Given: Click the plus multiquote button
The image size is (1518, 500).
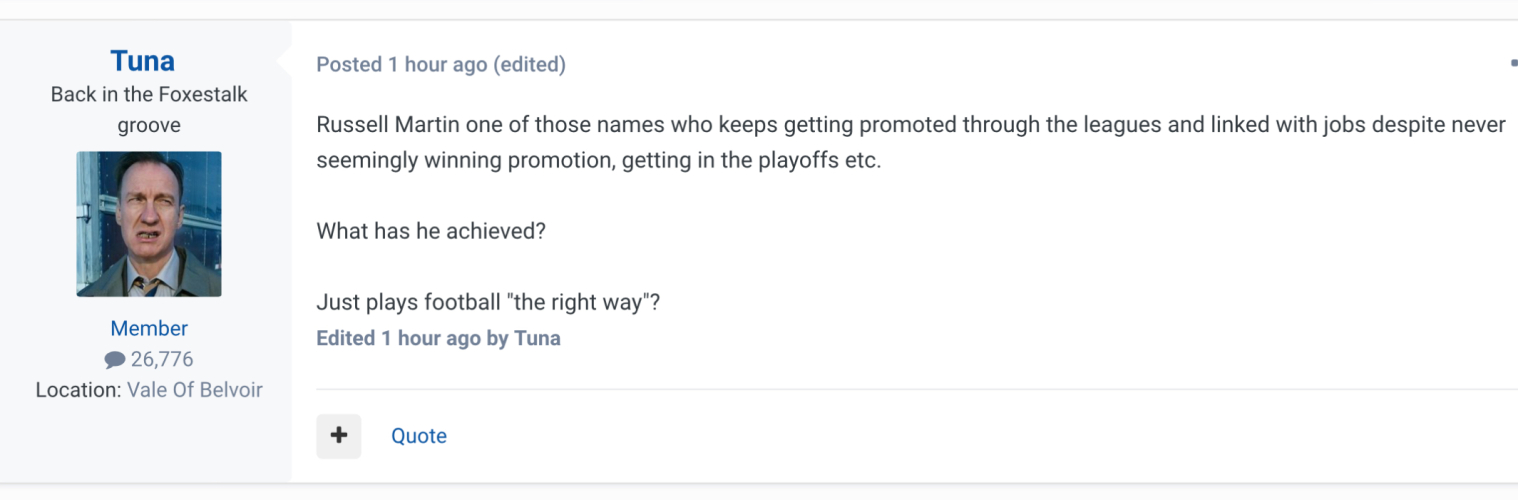Looking at the screenshot, I should tap(338, 436).
